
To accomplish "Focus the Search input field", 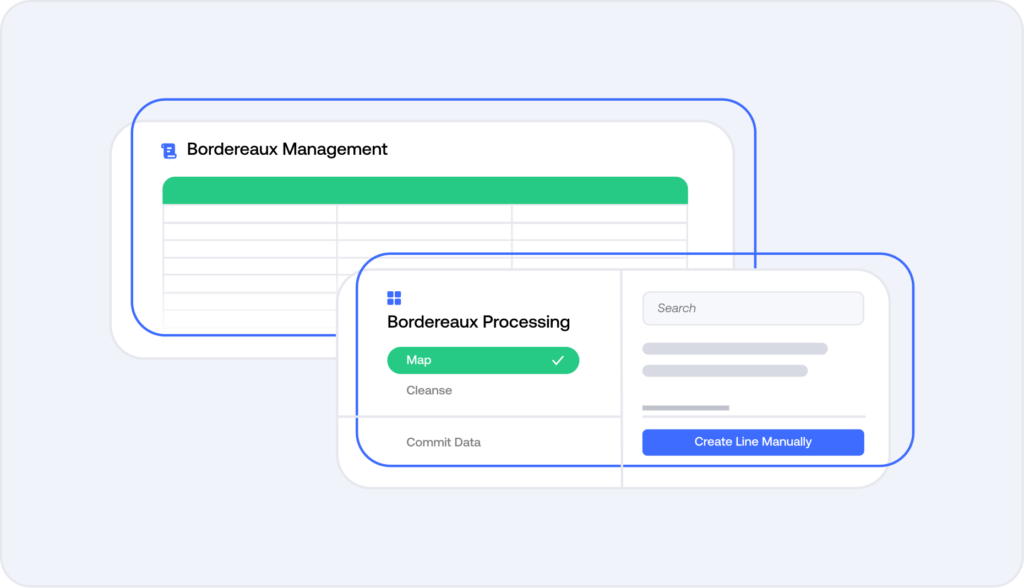I will click(x=752, y=308).
